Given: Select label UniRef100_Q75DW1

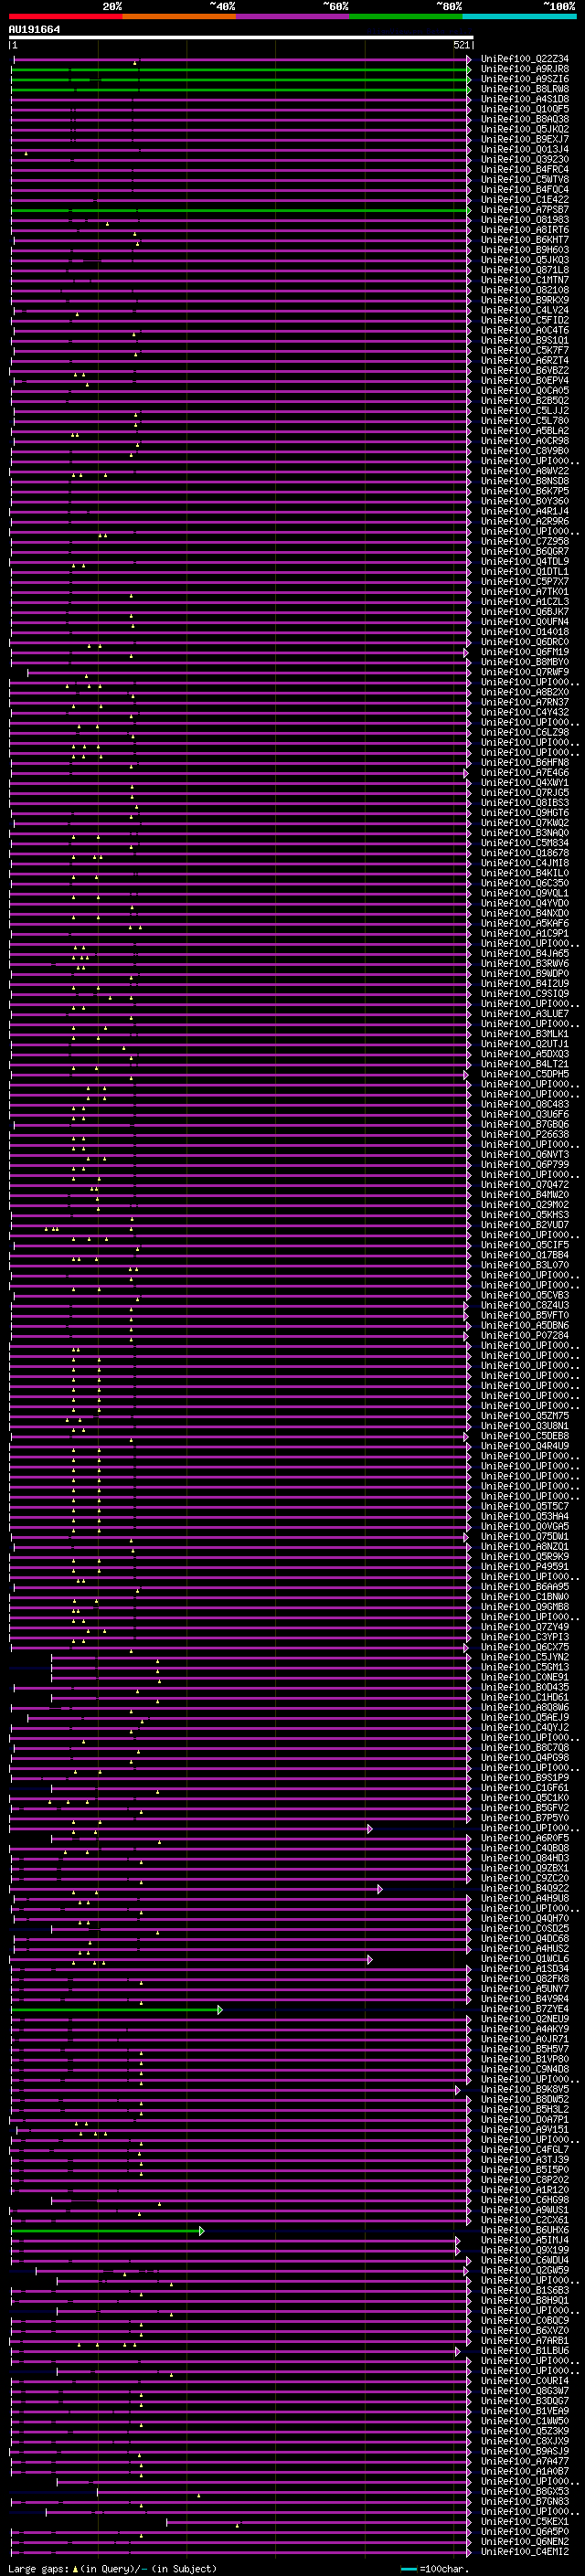Looking at the screenshot, I should click(525, 1536).
